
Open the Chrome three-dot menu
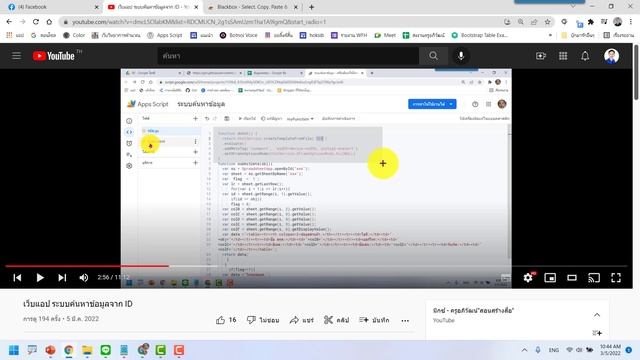(x=631, y=22)
